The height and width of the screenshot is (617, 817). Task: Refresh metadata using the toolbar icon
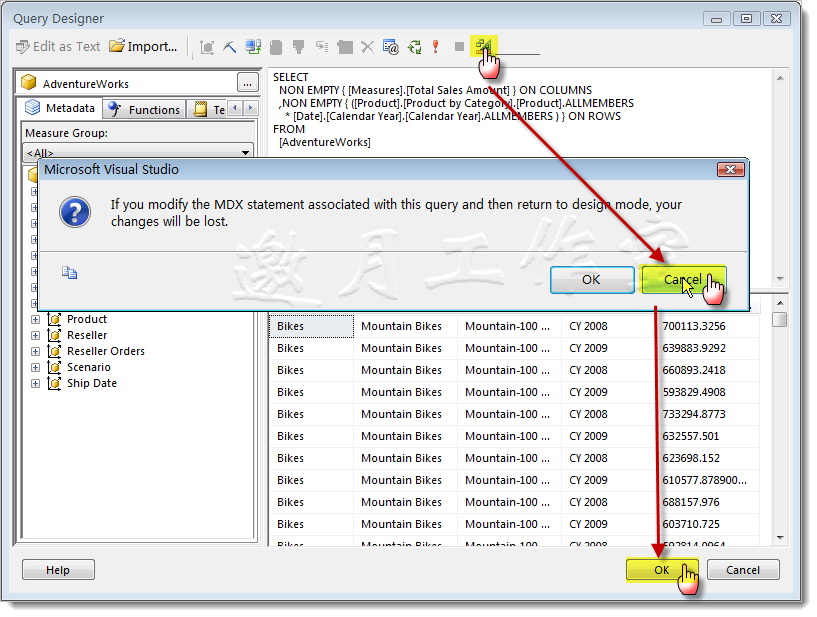(253, 47)
